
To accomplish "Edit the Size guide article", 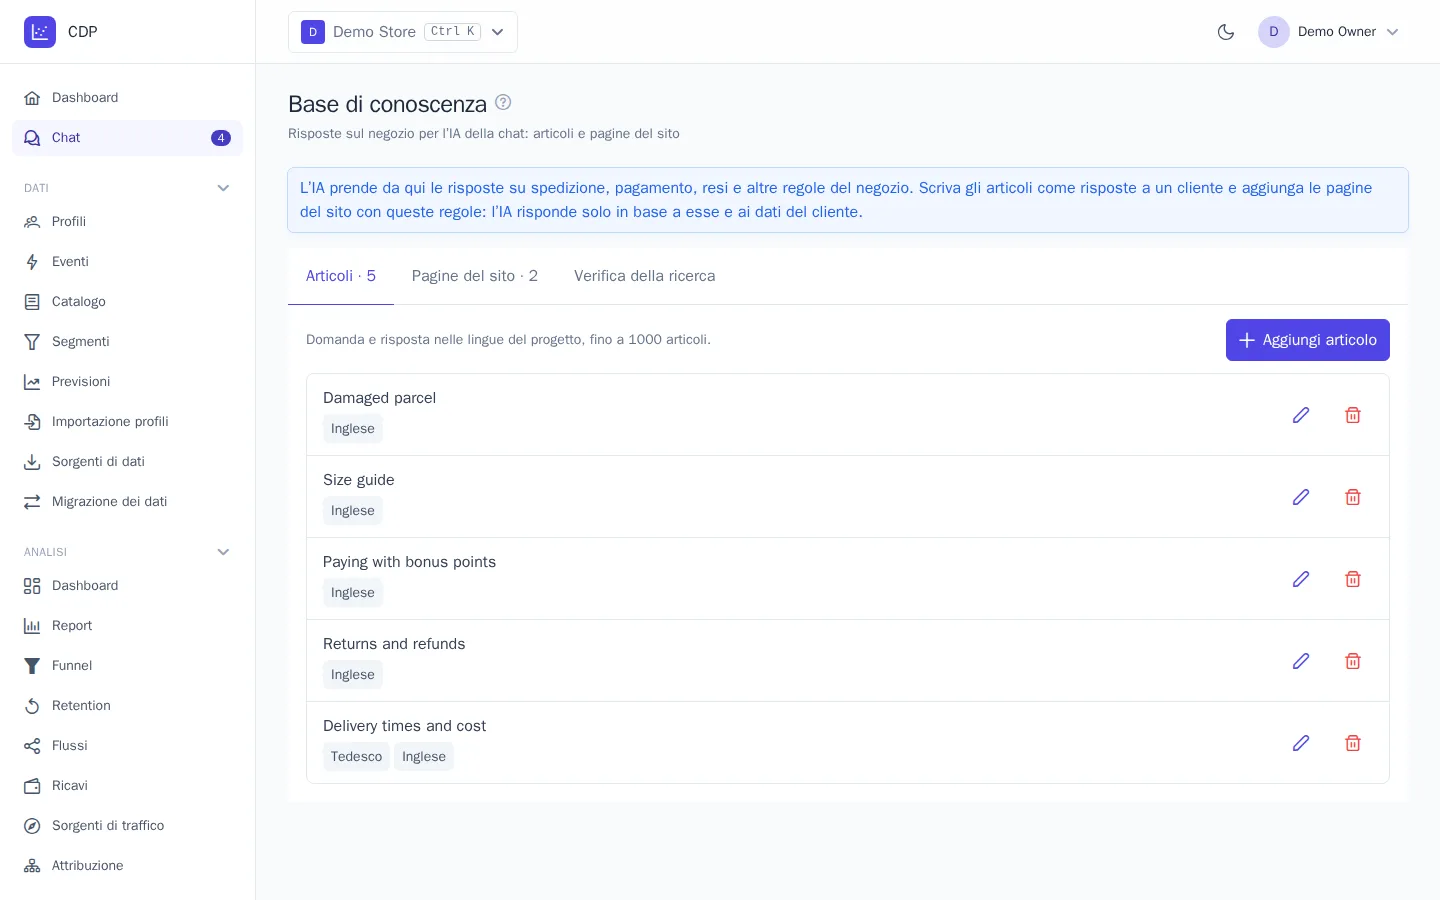I will [1301, 497].
